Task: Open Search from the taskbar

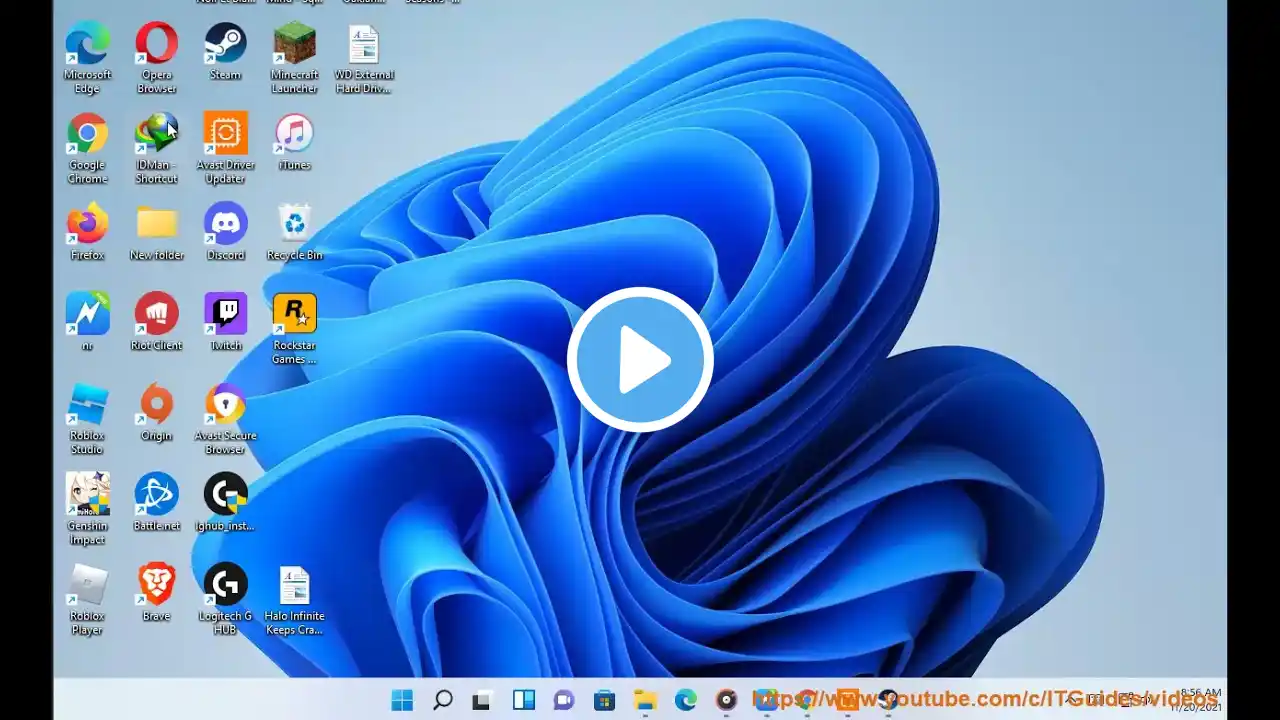Action: click(x=443, y=700)
